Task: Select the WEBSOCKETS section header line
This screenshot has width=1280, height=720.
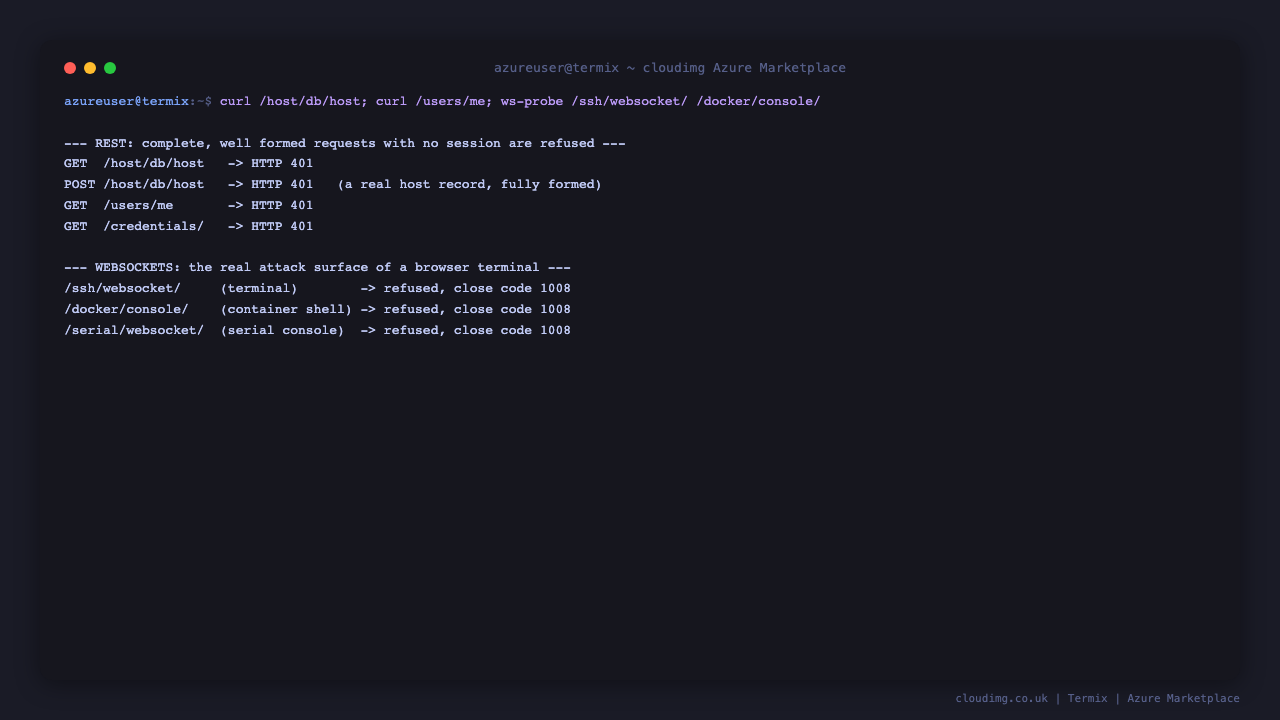Action: (x=318, y=268)
